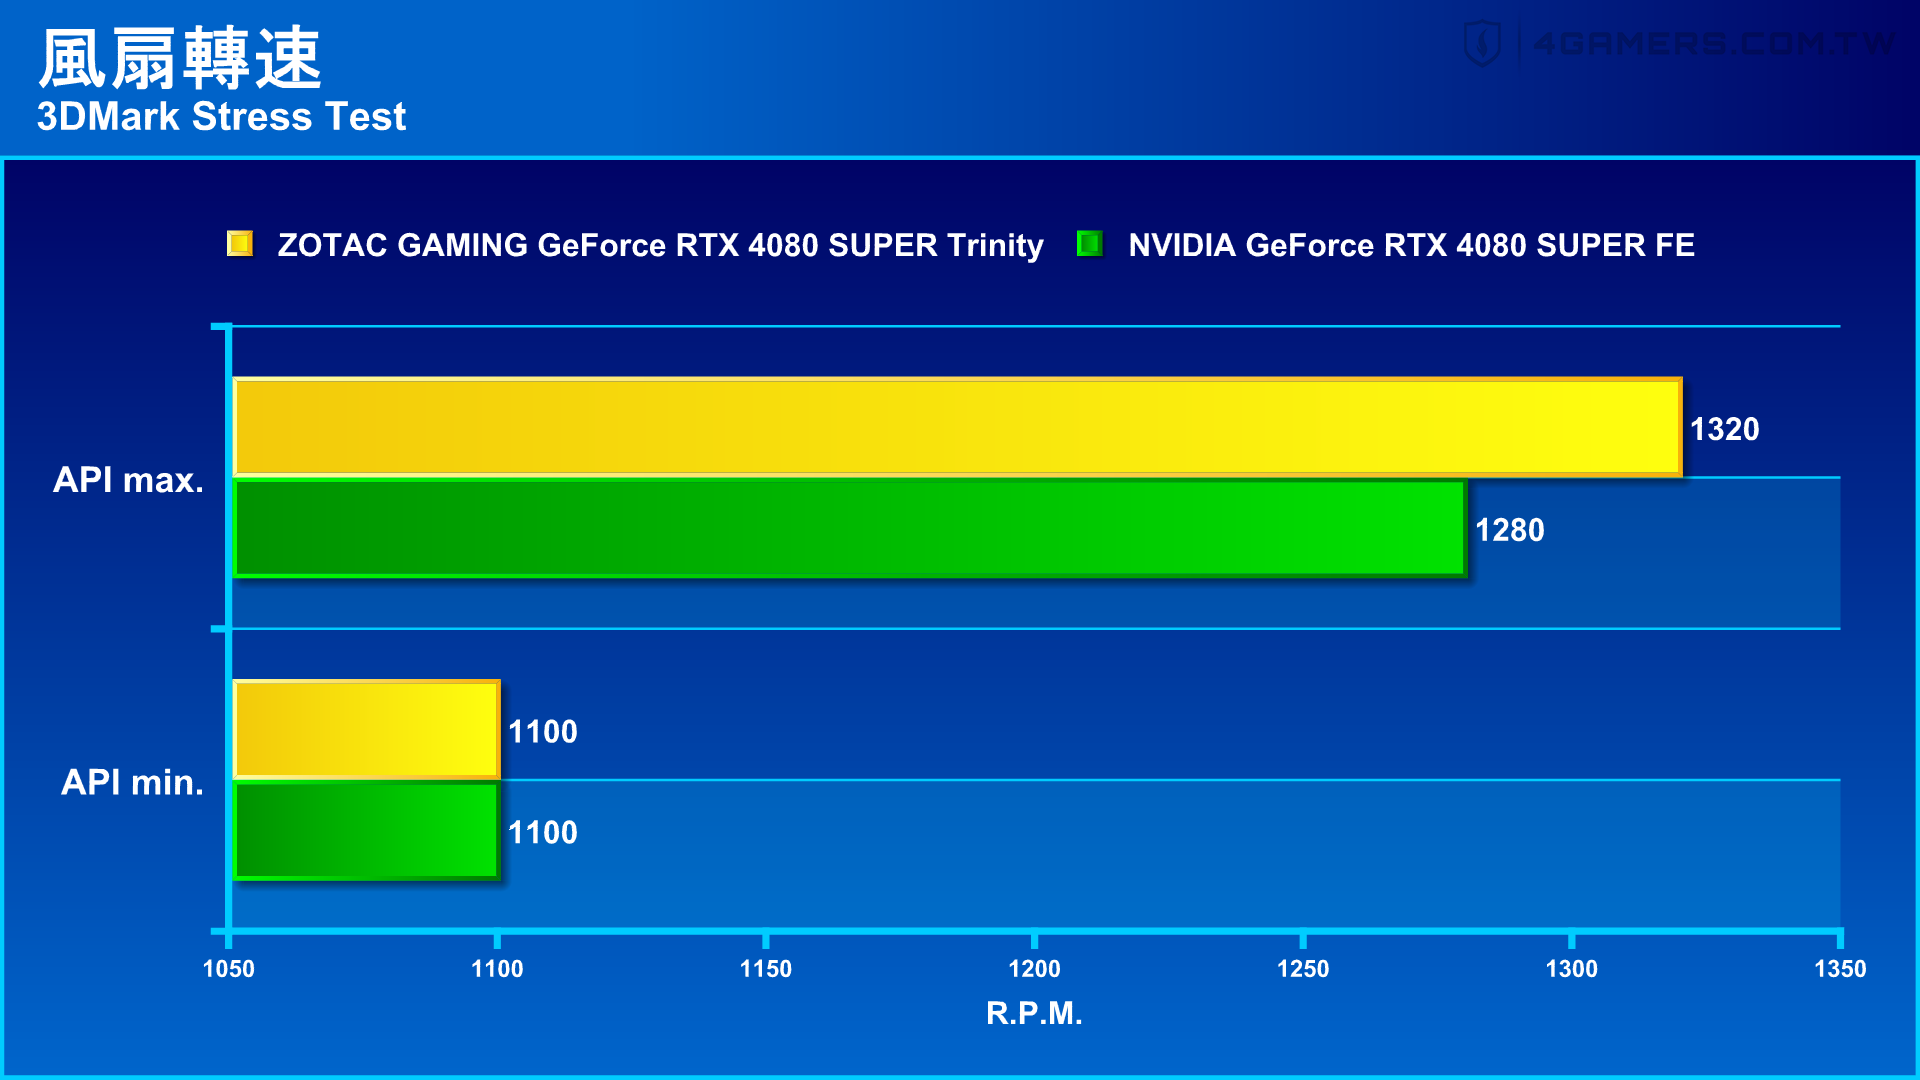Click the yellow ZOTAC legend color swatch

point(240,244)
